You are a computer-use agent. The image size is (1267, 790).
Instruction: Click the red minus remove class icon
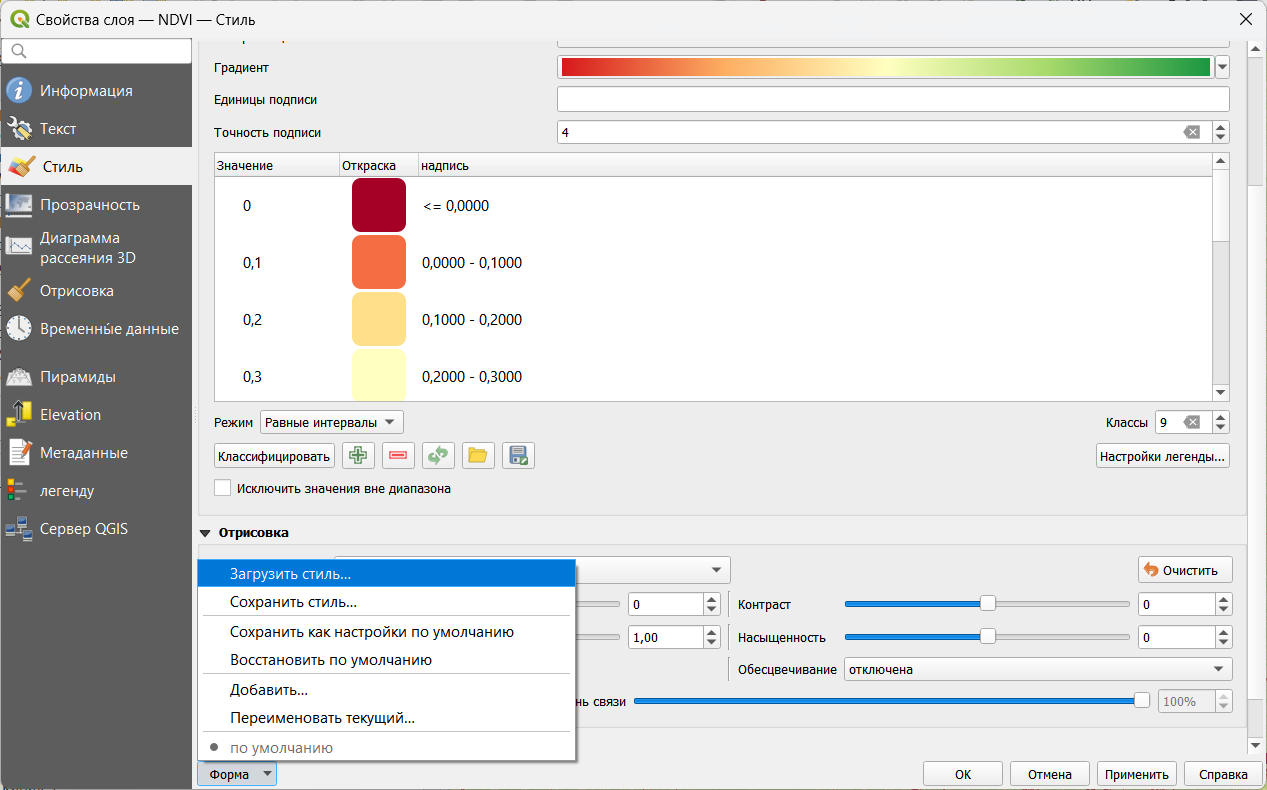pyautogui.click(x=398, y=456)
